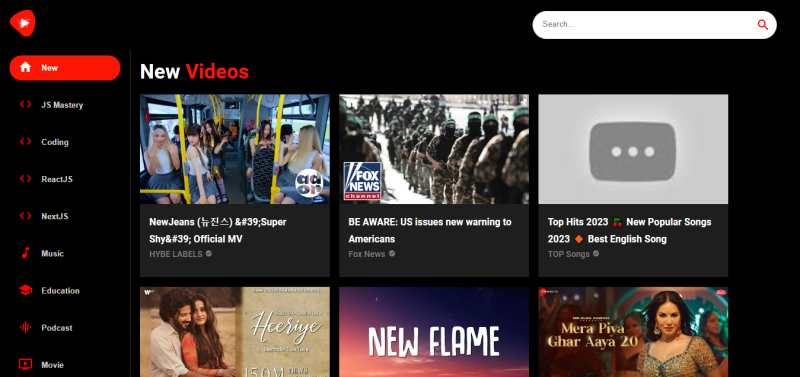Select the New category

[x=65, y=68]
